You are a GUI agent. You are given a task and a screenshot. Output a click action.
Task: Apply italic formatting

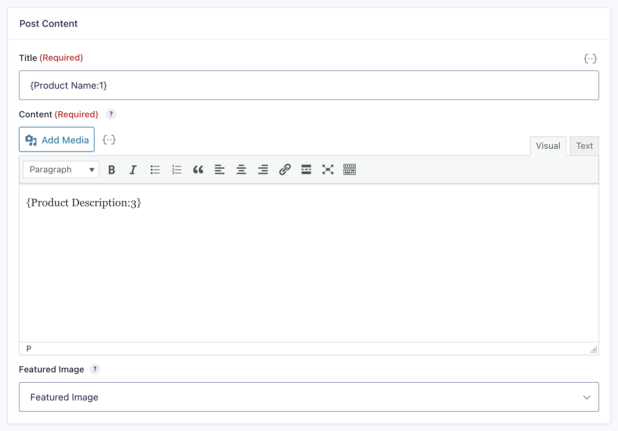point(133,170)
